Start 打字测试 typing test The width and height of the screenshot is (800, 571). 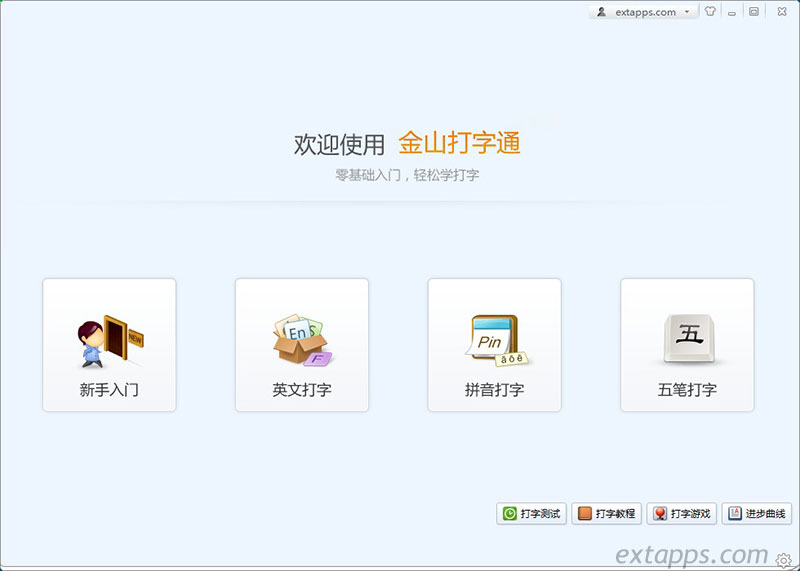coord(531,513)
